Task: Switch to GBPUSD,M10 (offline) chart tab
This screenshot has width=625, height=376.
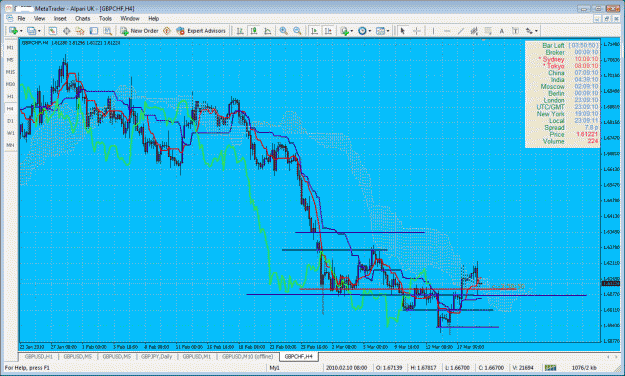Action: tap(248, 356)
